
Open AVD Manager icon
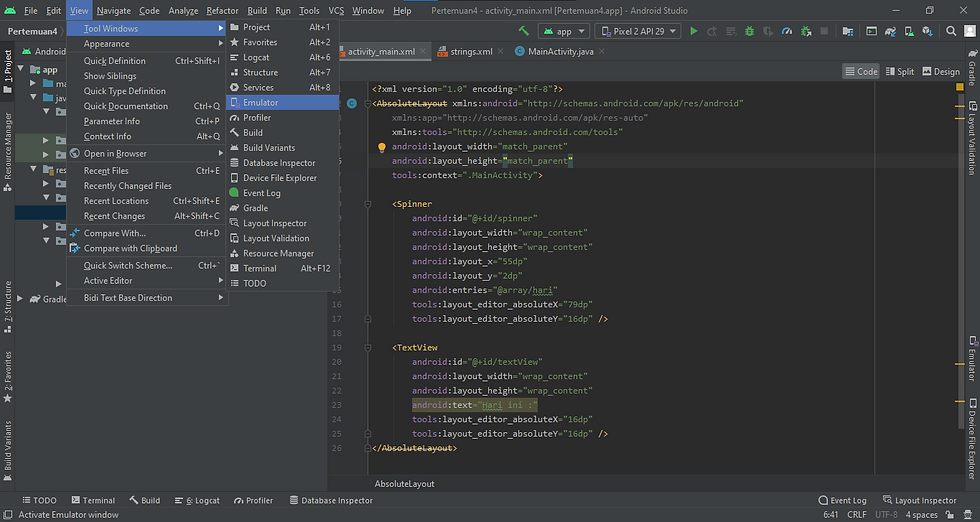click(x=909, y=31)
